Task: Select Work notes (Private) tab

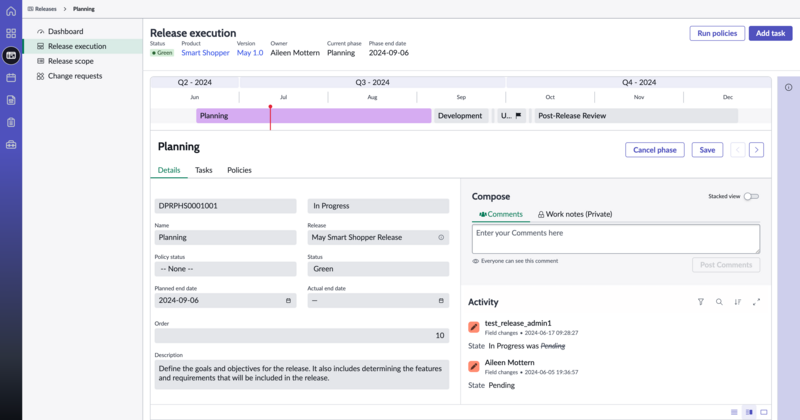Action: click(575, 214)
